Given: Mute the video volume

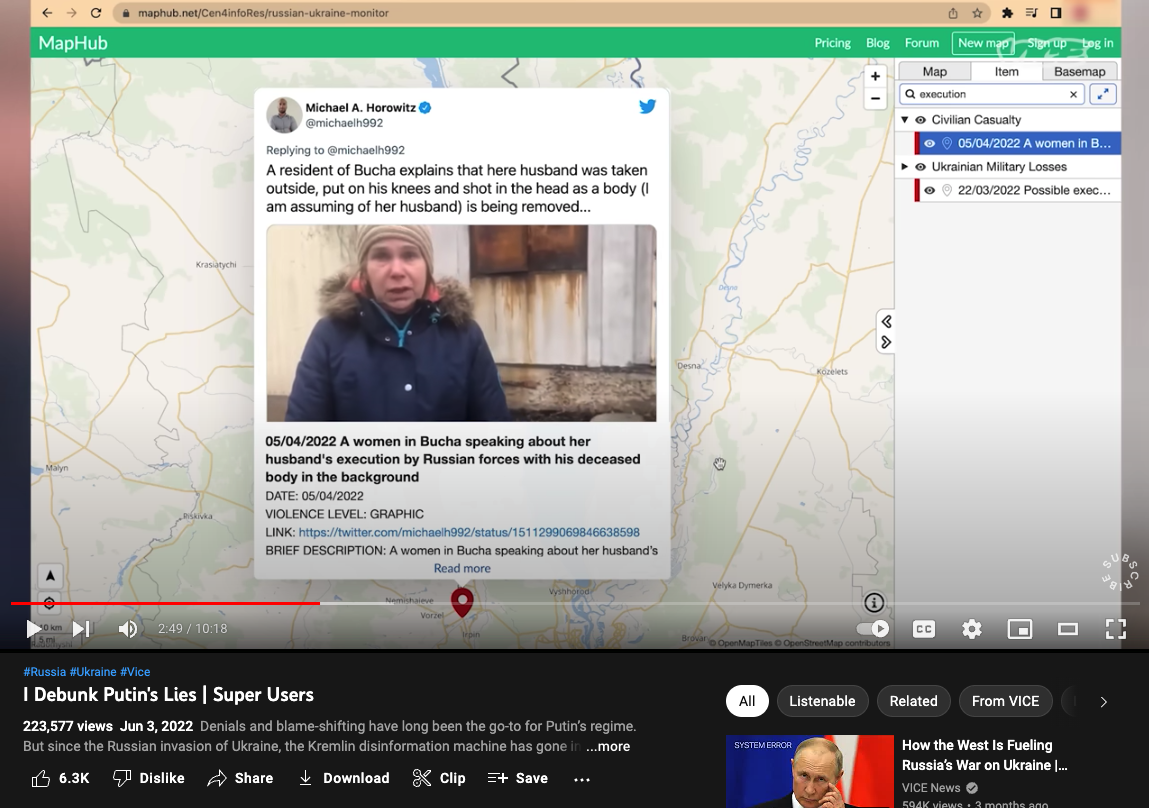Looking at the screenshot, I should point(128,629).
